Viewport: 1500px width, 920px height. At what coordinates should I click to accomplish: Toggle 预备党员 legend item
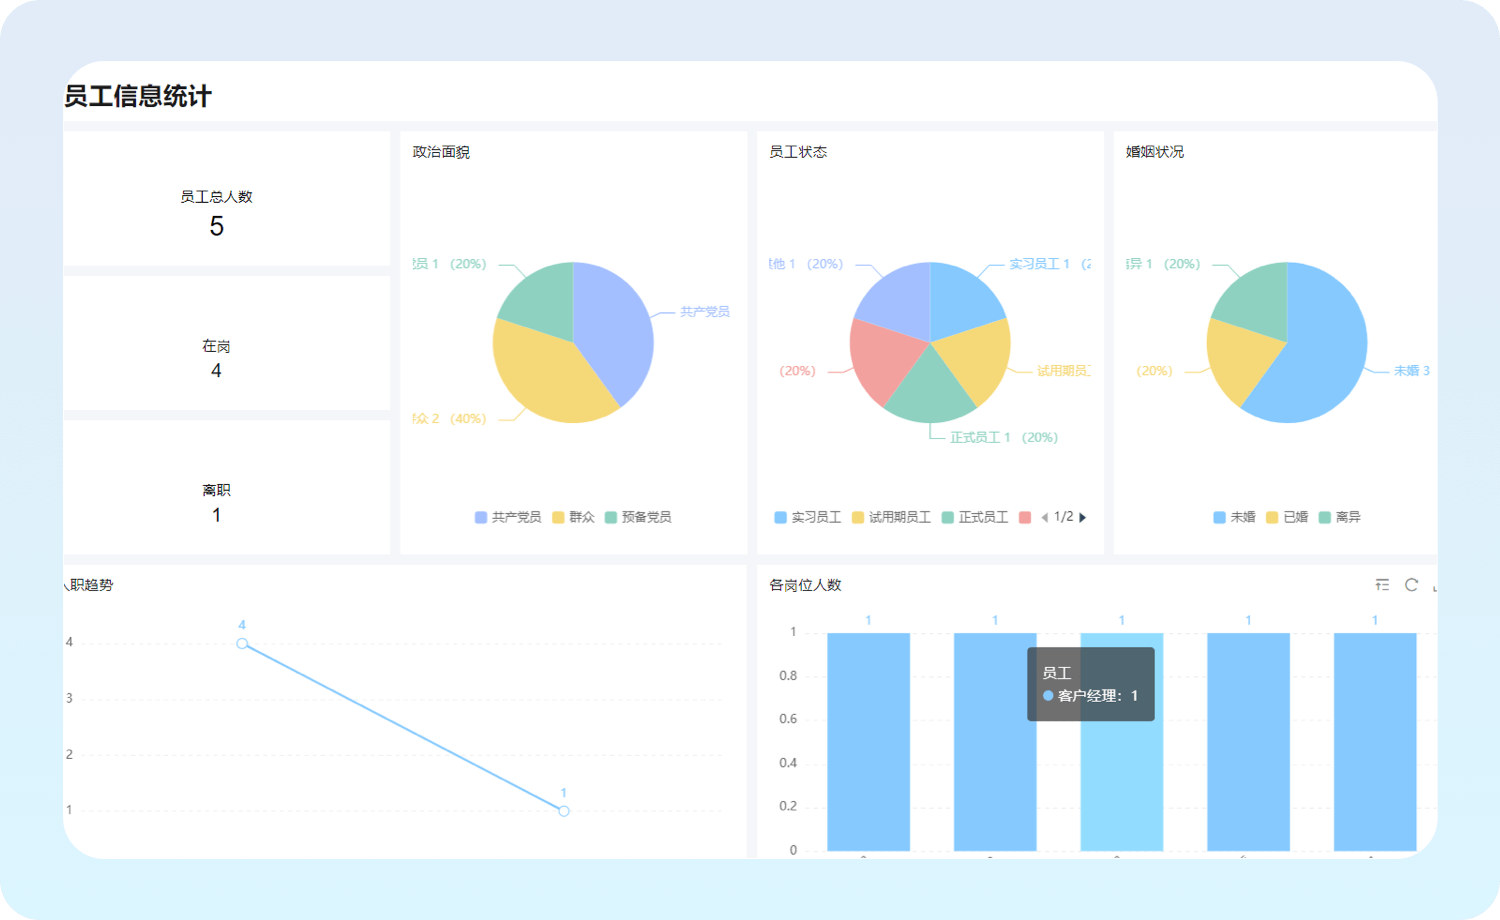pyautogui.click(x=638, y=517)
